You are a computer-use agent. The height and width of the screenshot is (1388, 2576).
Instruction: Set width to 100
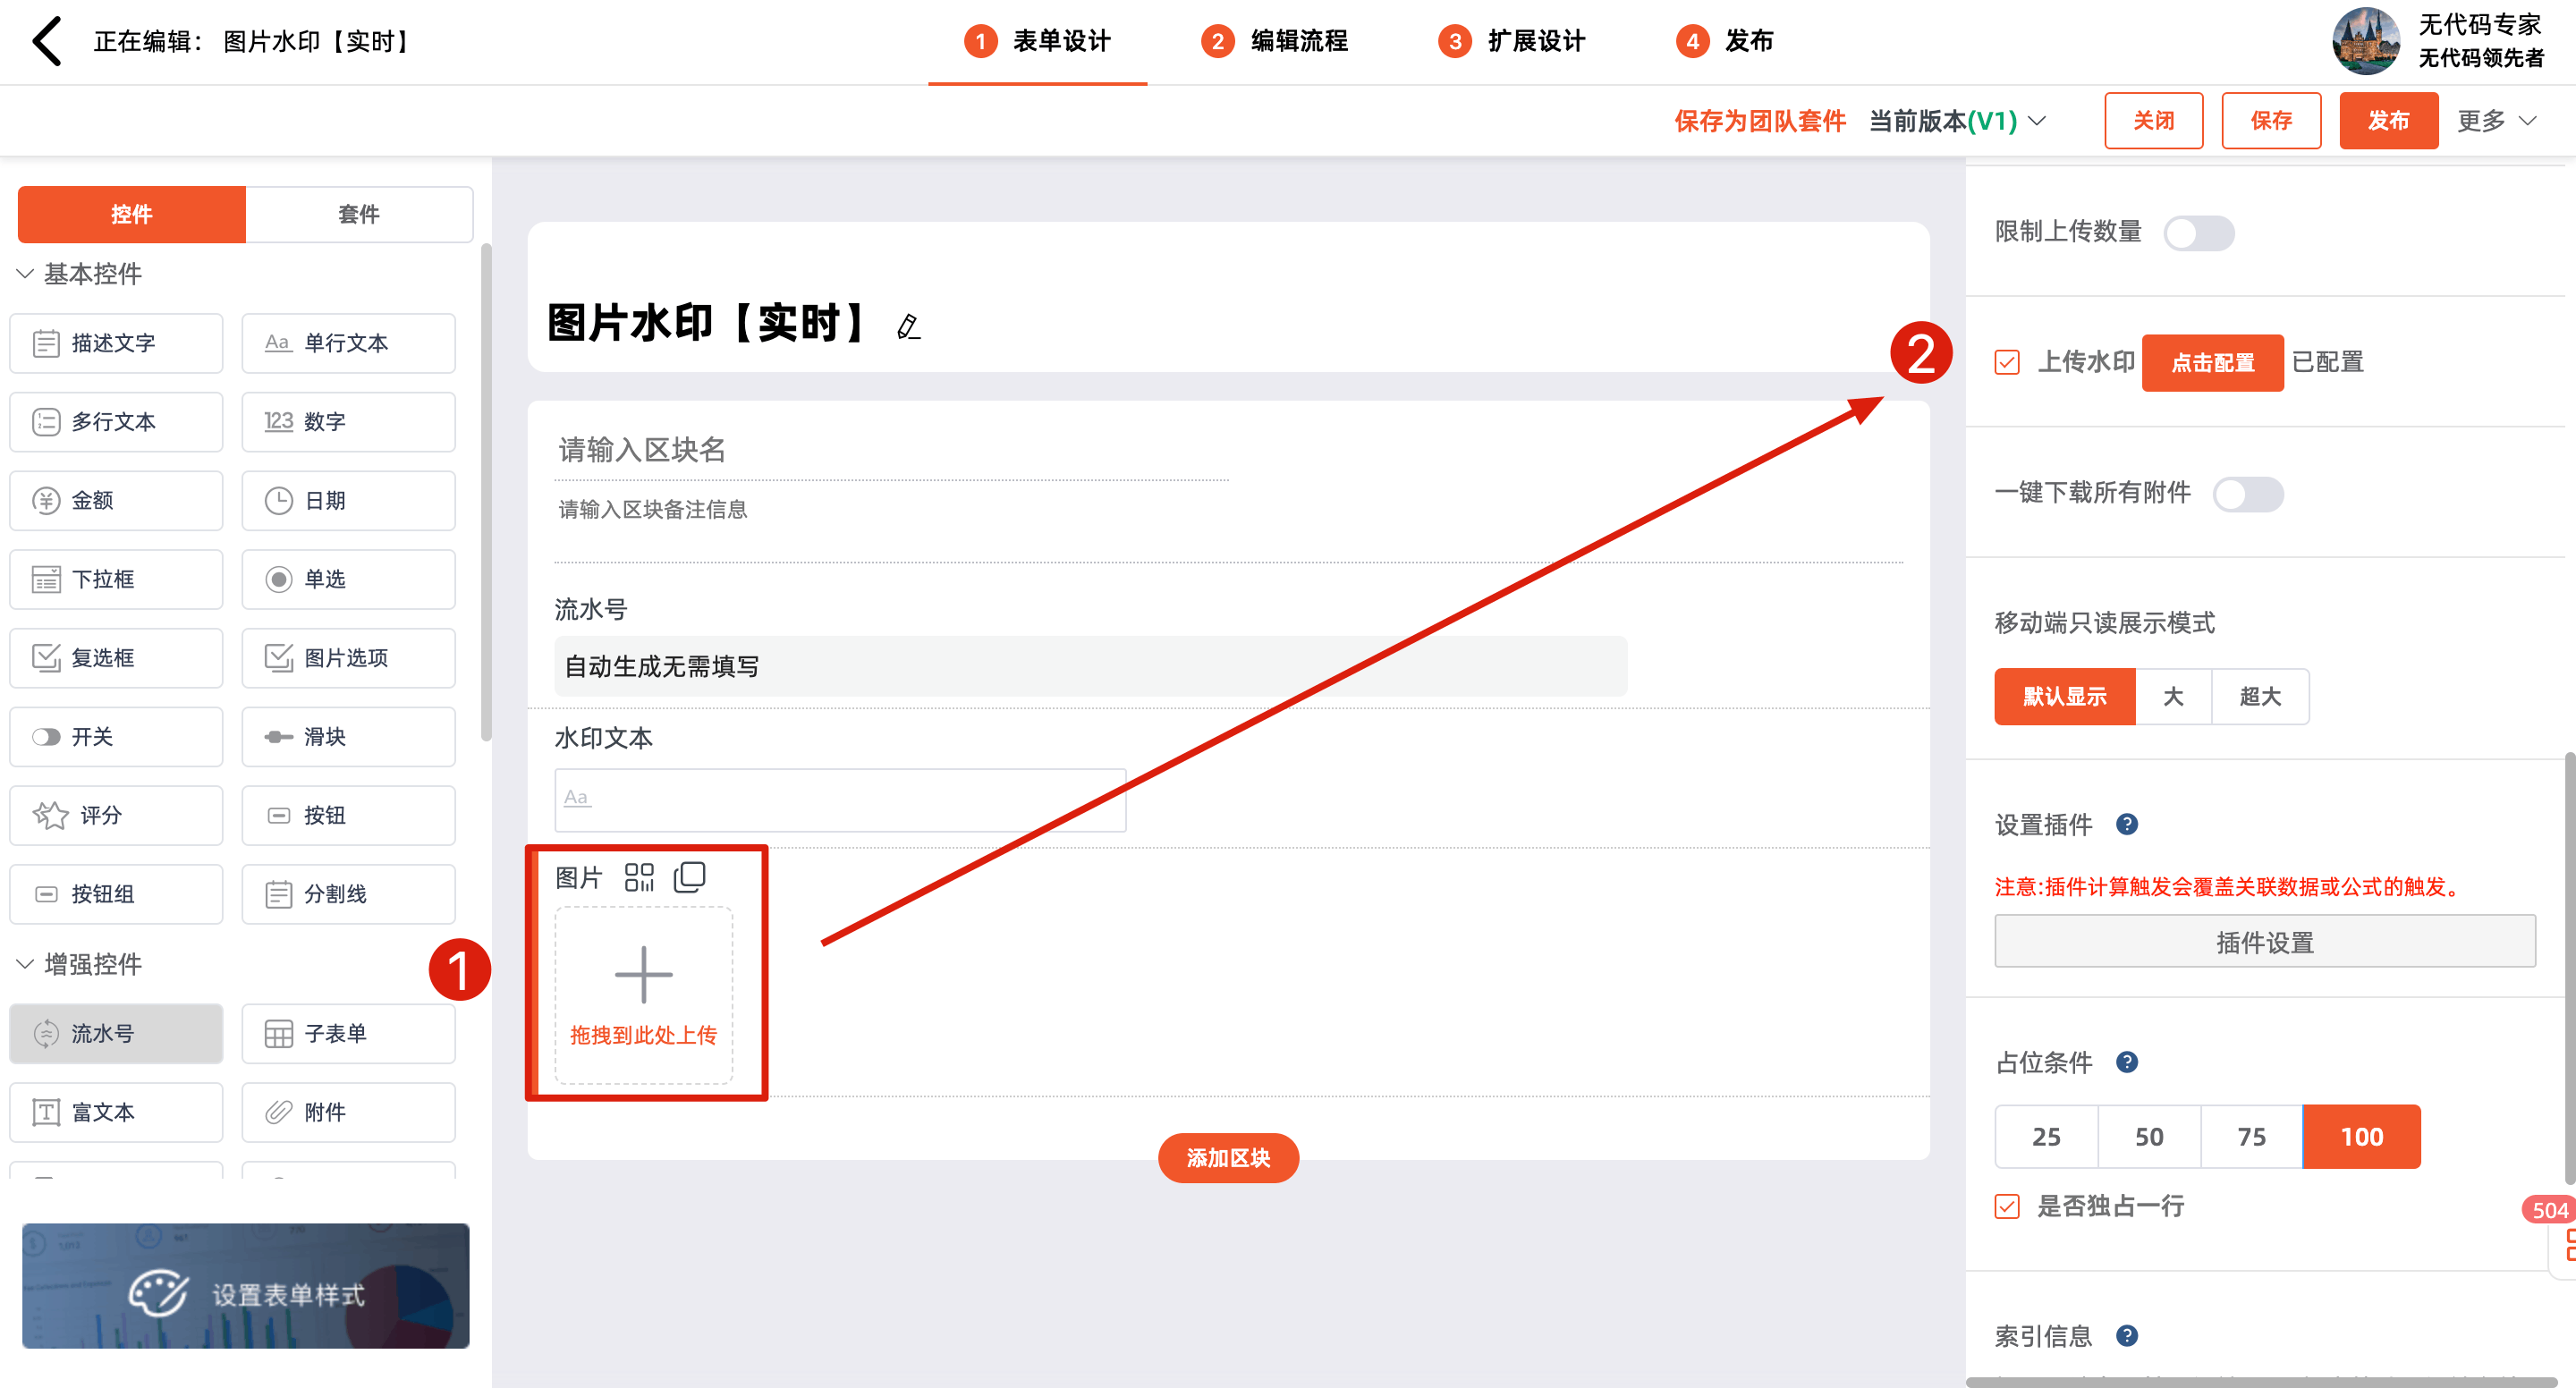2361,1137
